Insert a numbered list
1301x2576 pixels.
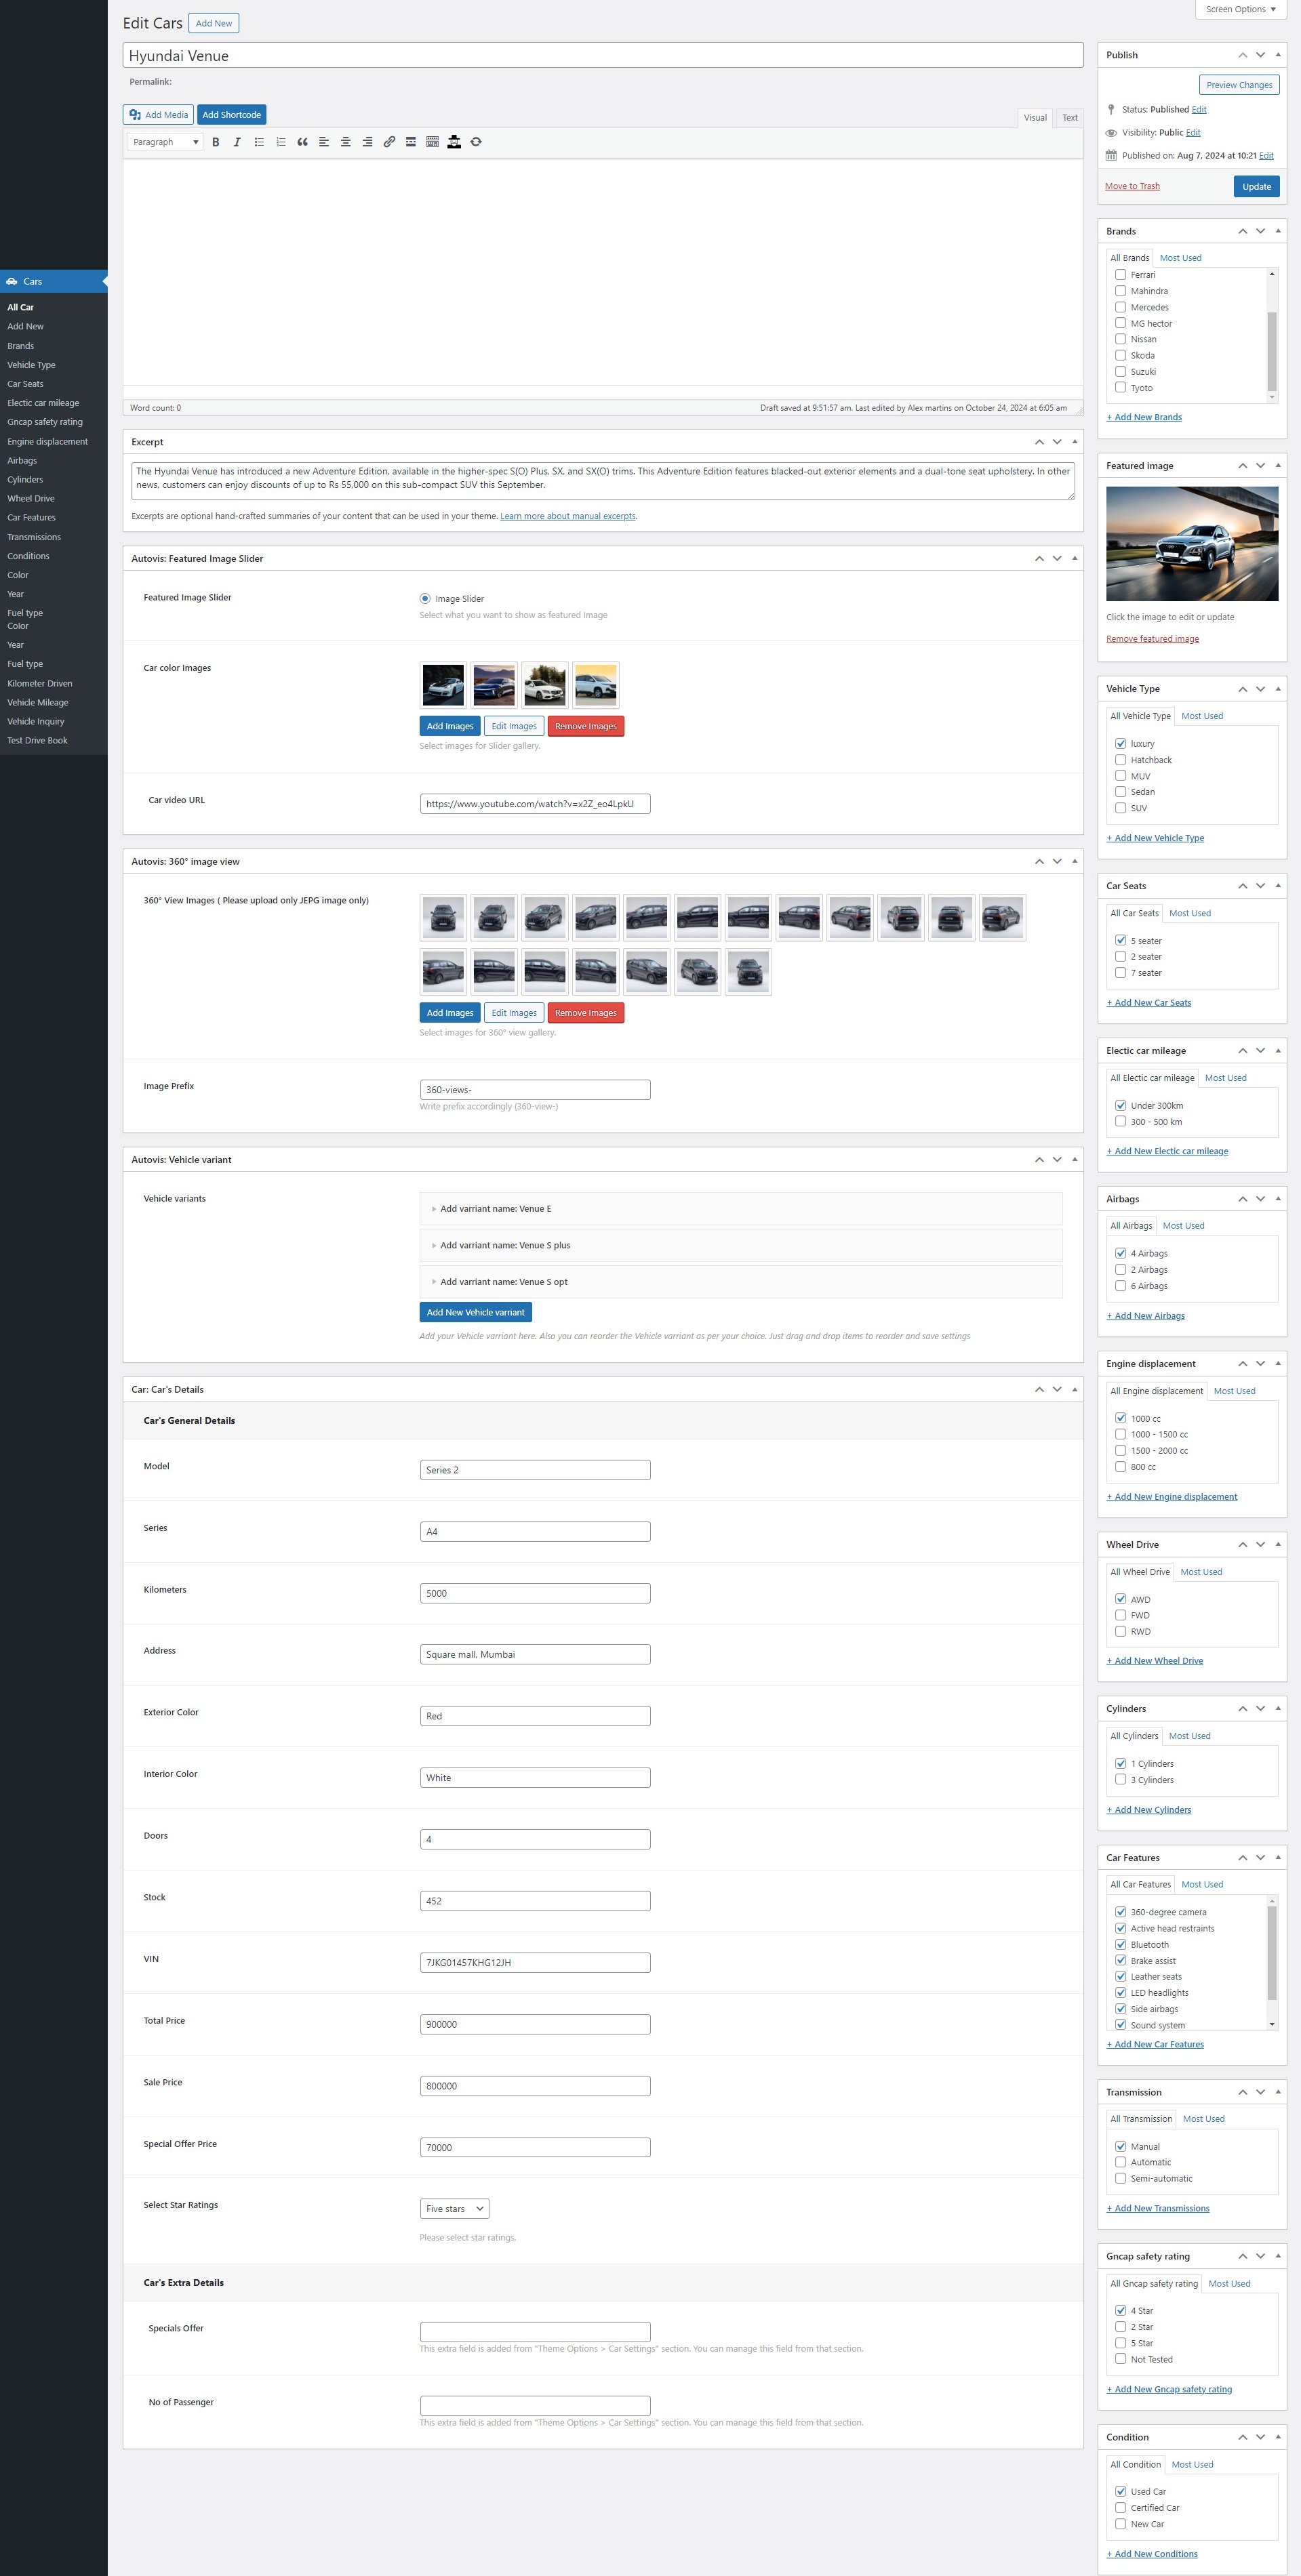click(281, 142)
